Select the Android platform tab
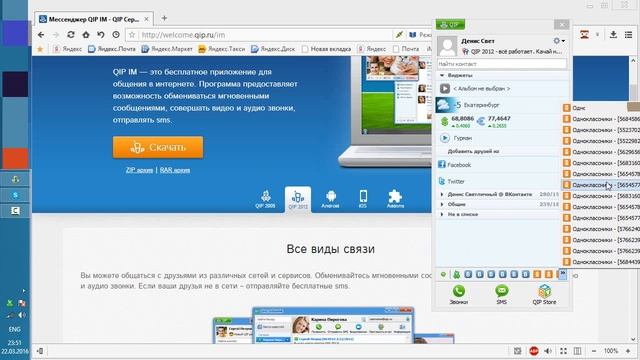Viewport: 640px width, 360px height. pos(330,199)
